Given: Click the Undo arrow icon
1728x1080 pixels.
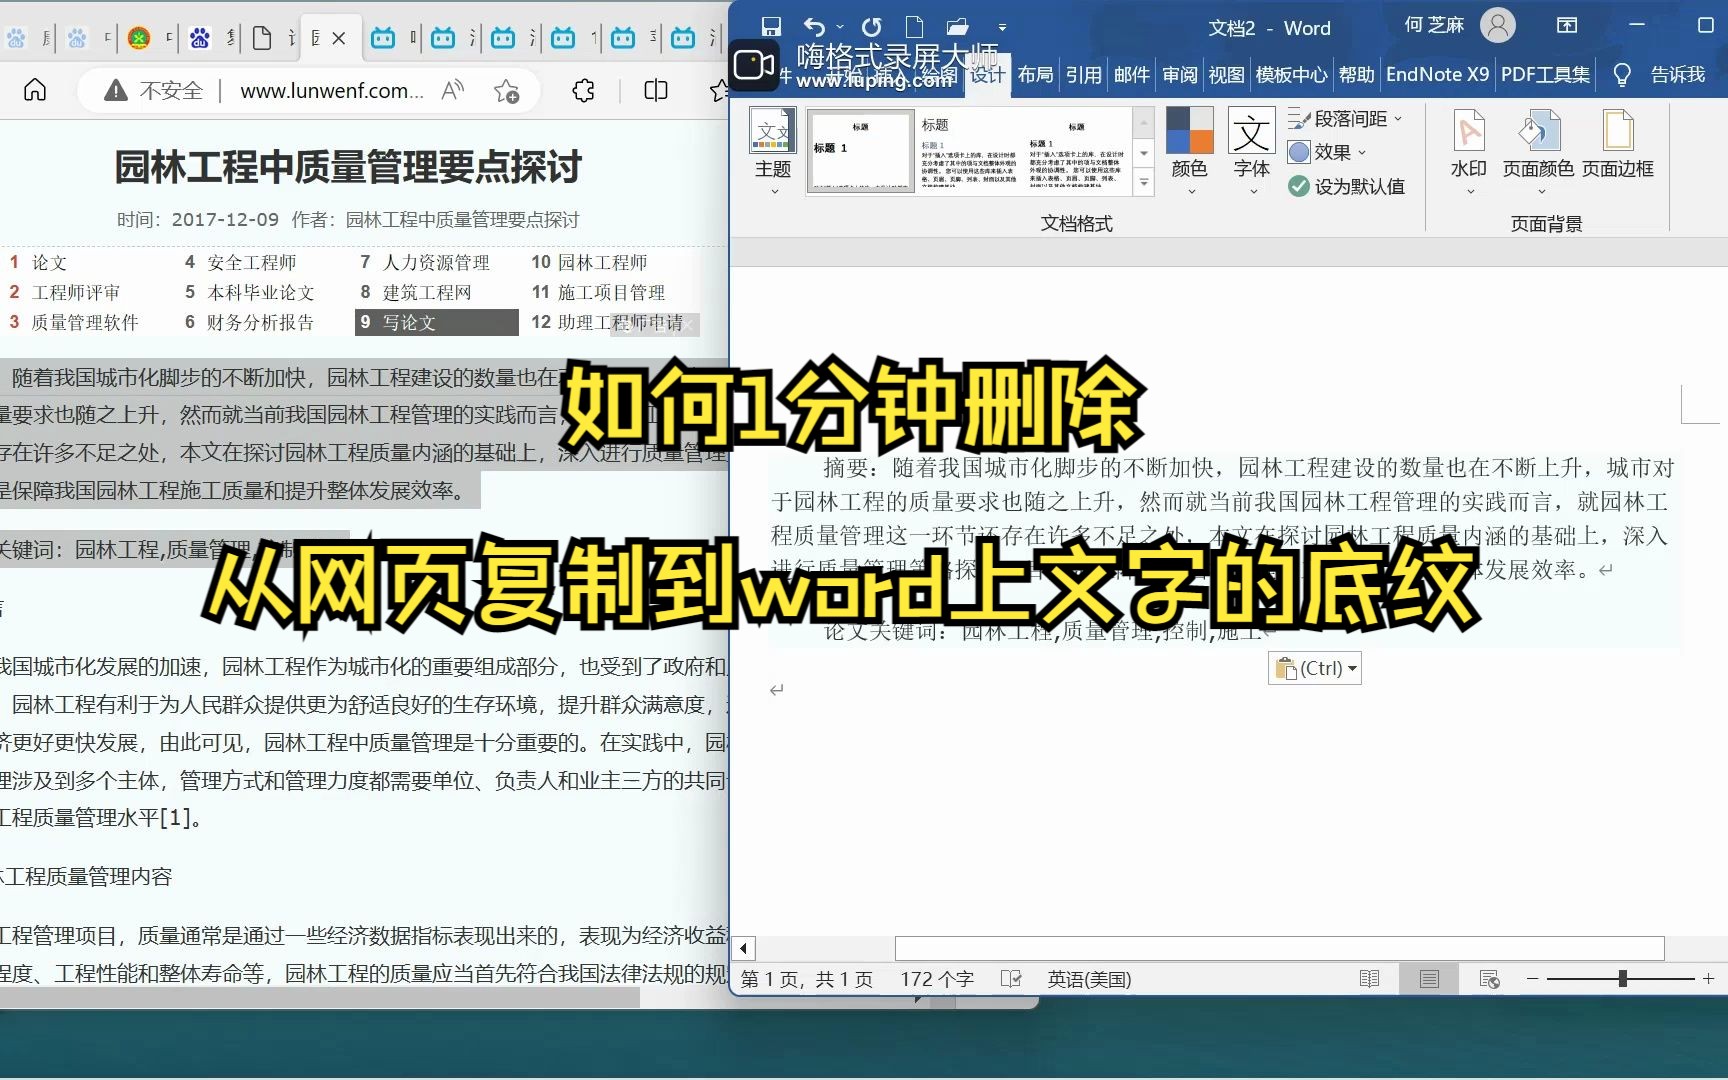Looking at the screenshot, I should tap(814, 25).
